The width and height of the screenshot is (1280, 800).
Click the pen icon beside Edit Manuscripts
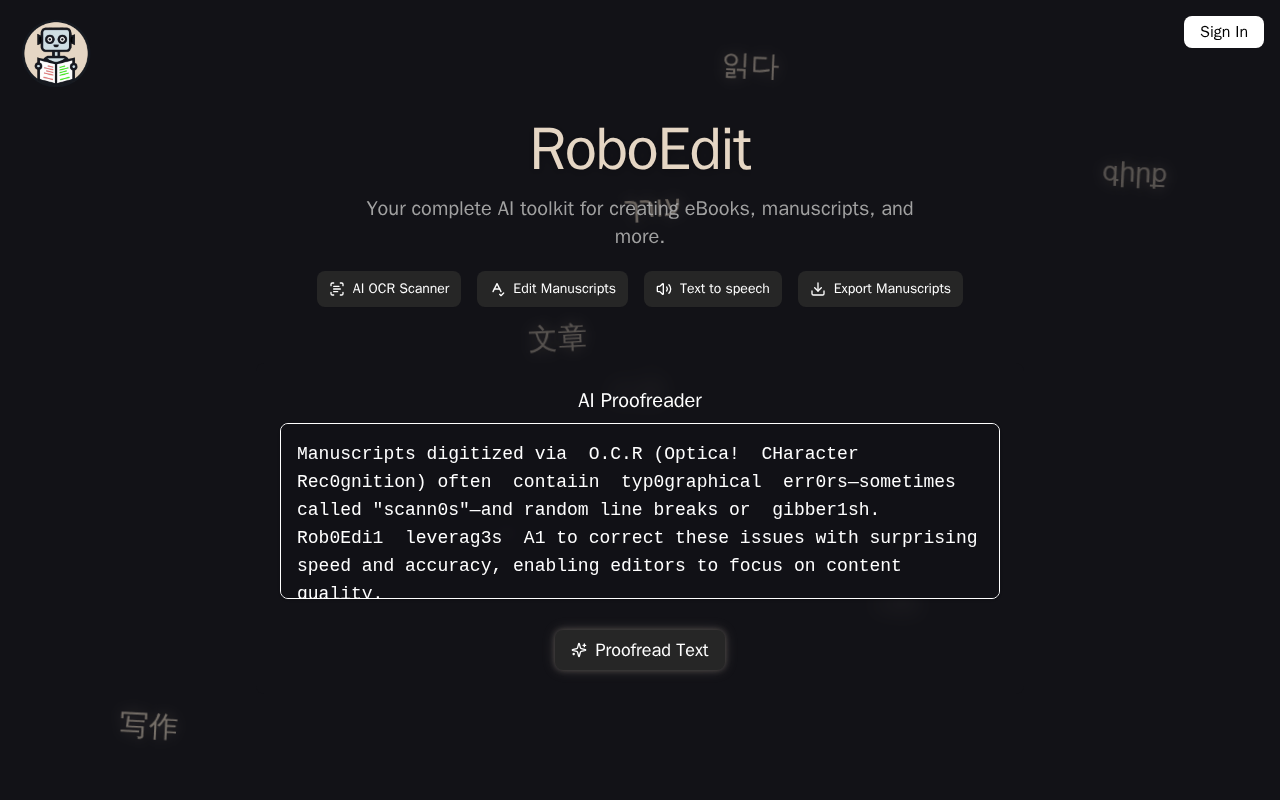click(497, 289)
